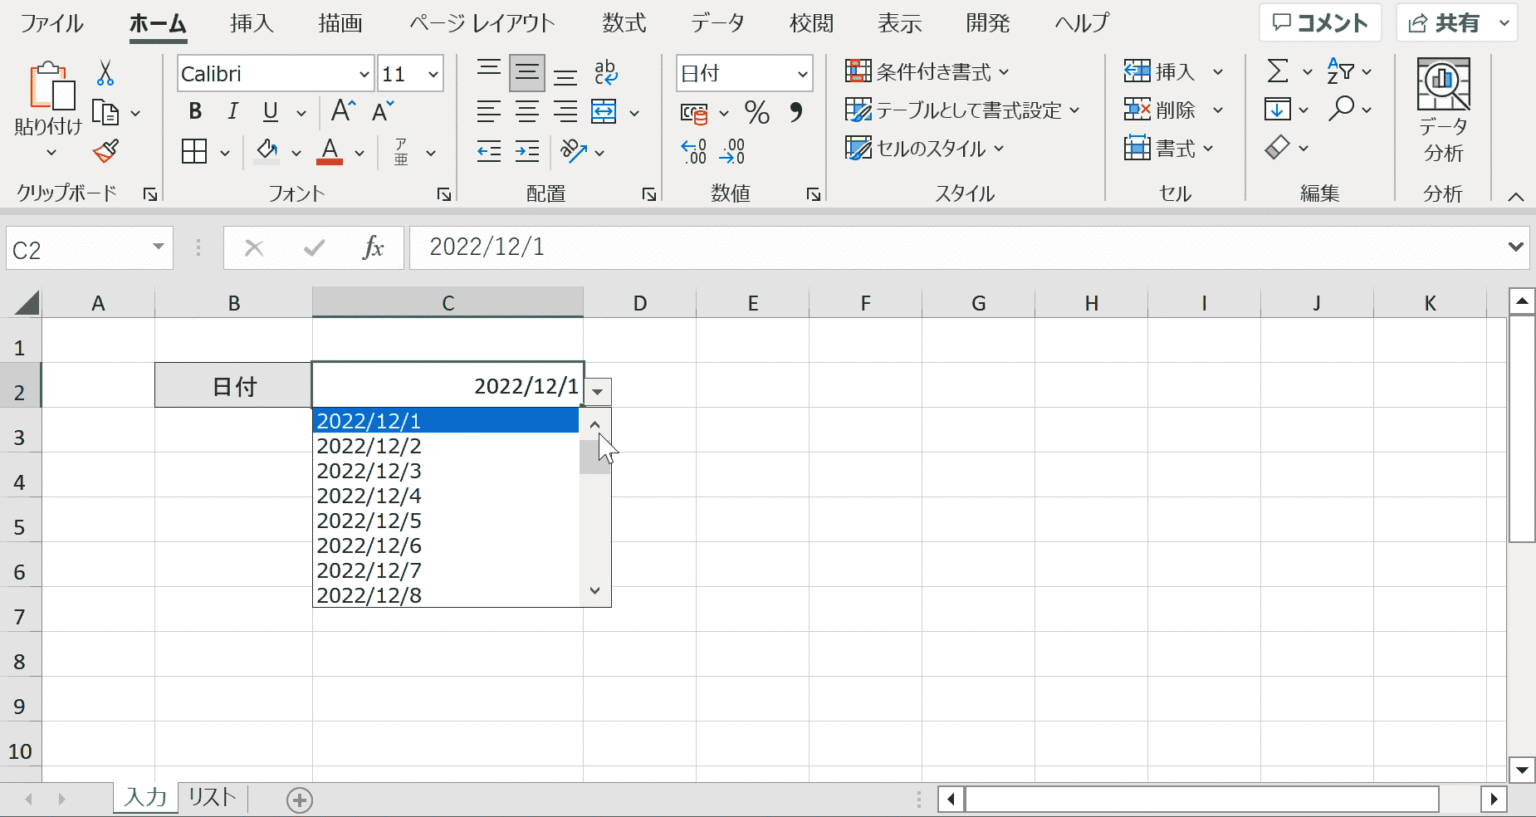Screen dimensions: 1536x817
Task: Select 2022/12/5 from the dropdown list
Action: click(369, 521)
